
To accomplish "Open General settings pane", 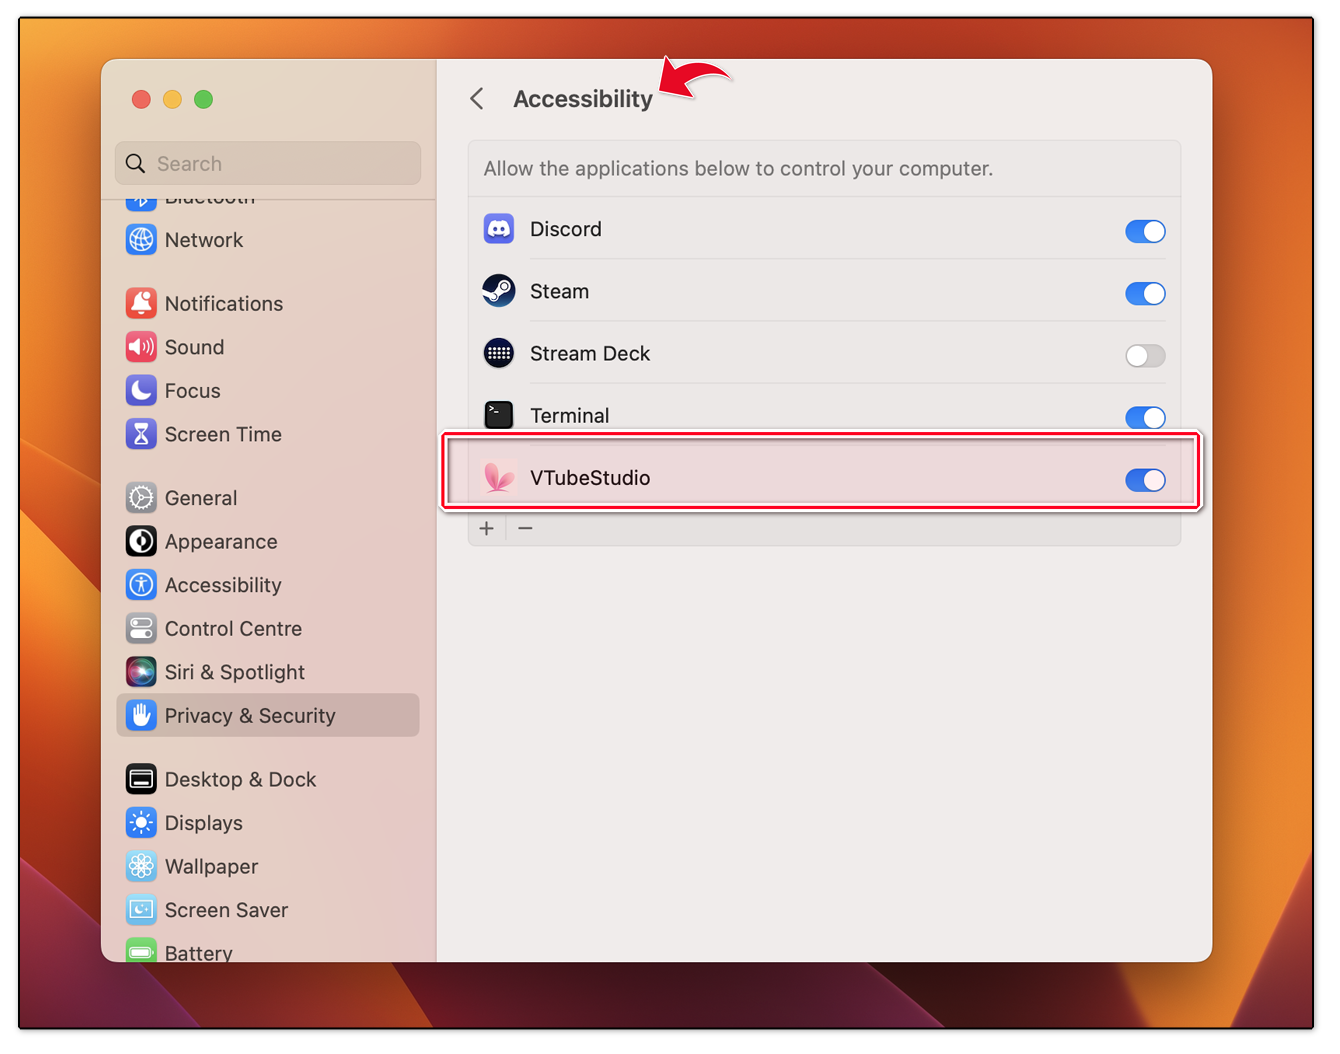I will (267, 498).
